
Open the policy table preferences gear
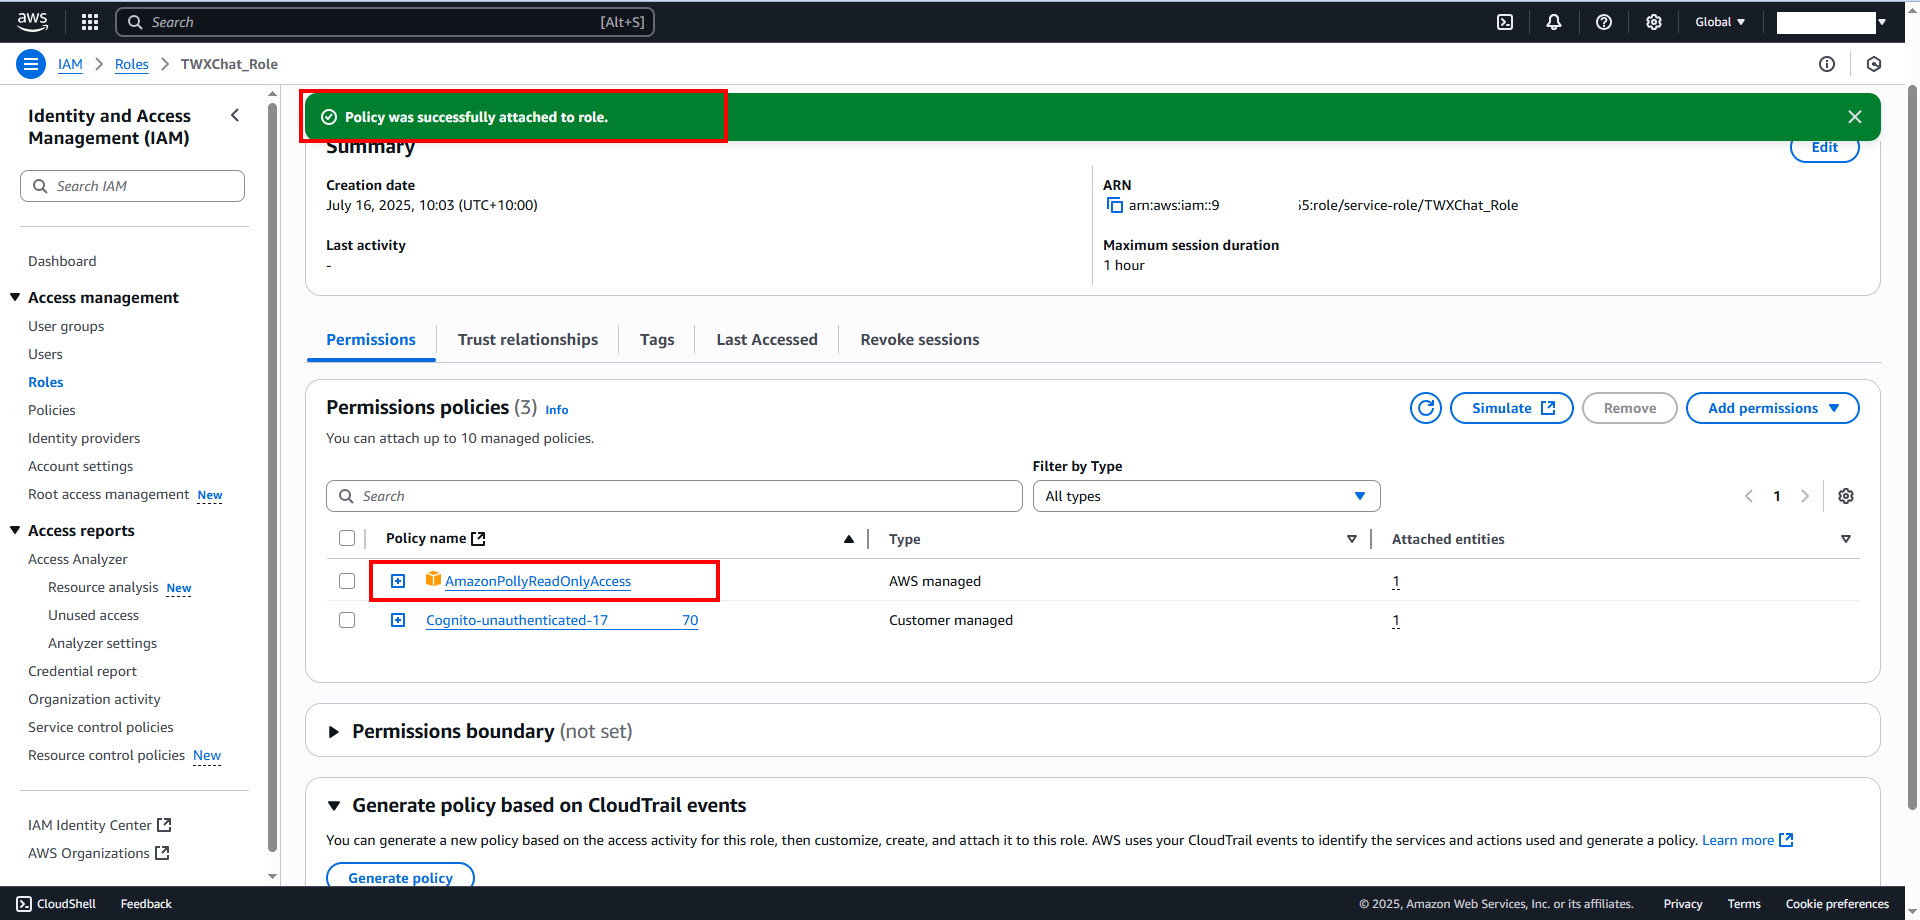(x=1845, y=496)
